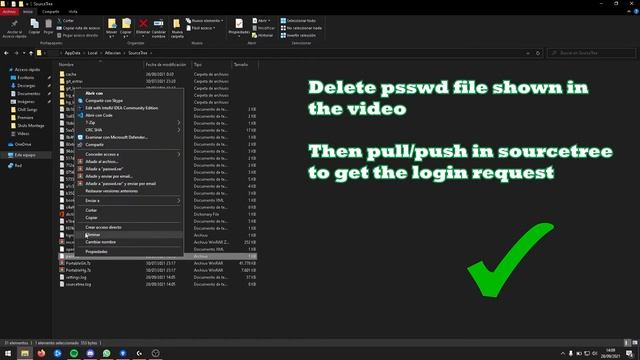Select Cortar in the context menu
Image resolution: width=640 pixels, height=360 pixels.
[91, 210]
